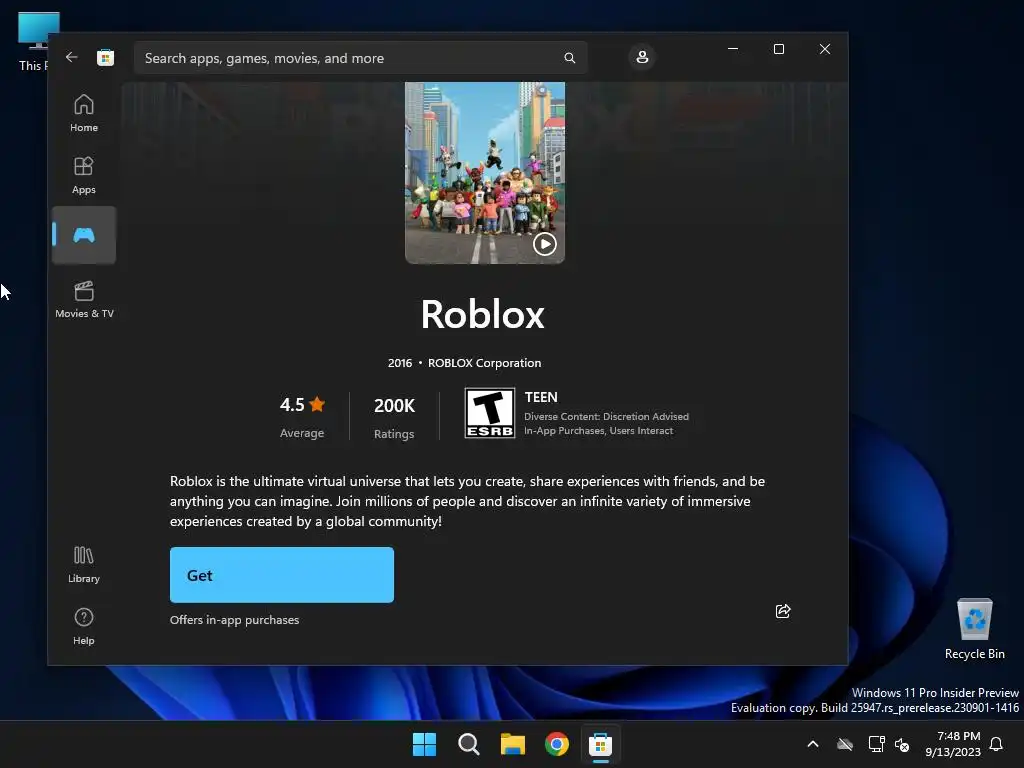Click the search magnifier icon

tap(569, 58)
